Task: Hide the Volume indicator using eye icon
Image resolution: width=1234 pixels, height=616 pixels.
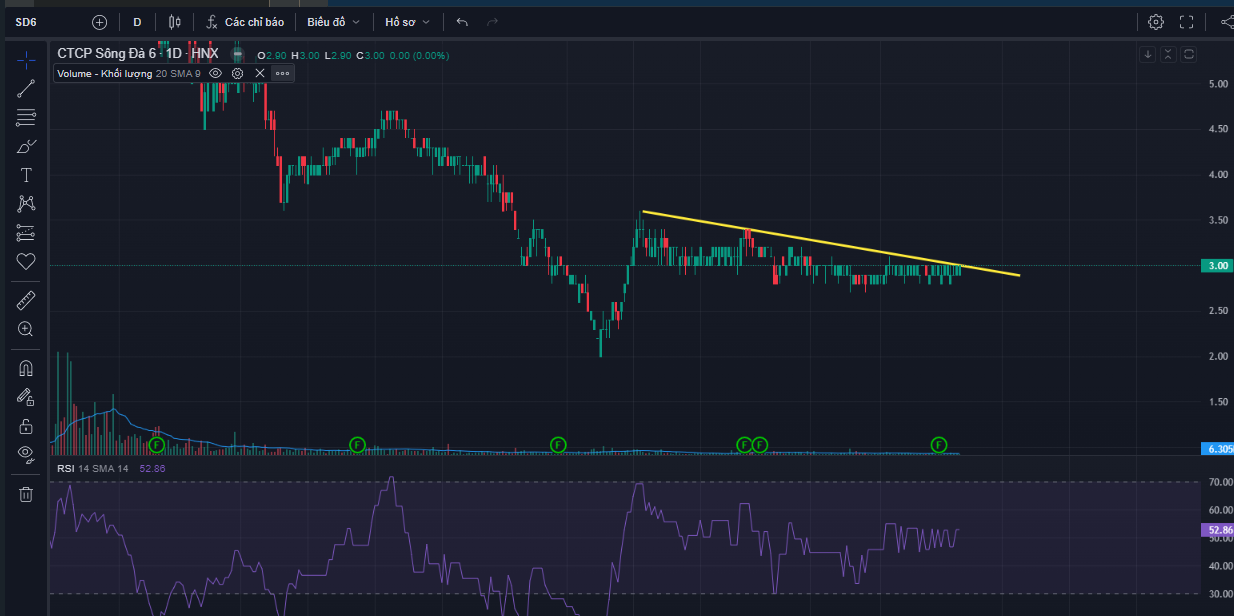Action: coord(215,73)
